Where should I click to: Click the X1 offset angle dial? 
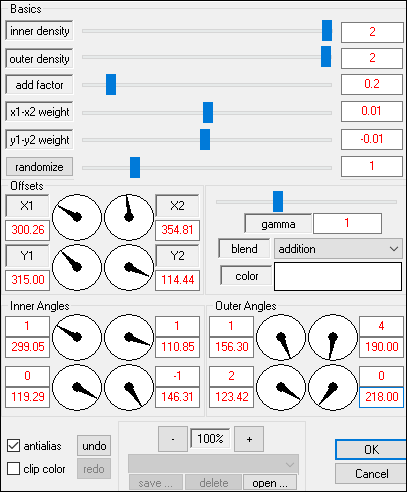click(77, 217)
